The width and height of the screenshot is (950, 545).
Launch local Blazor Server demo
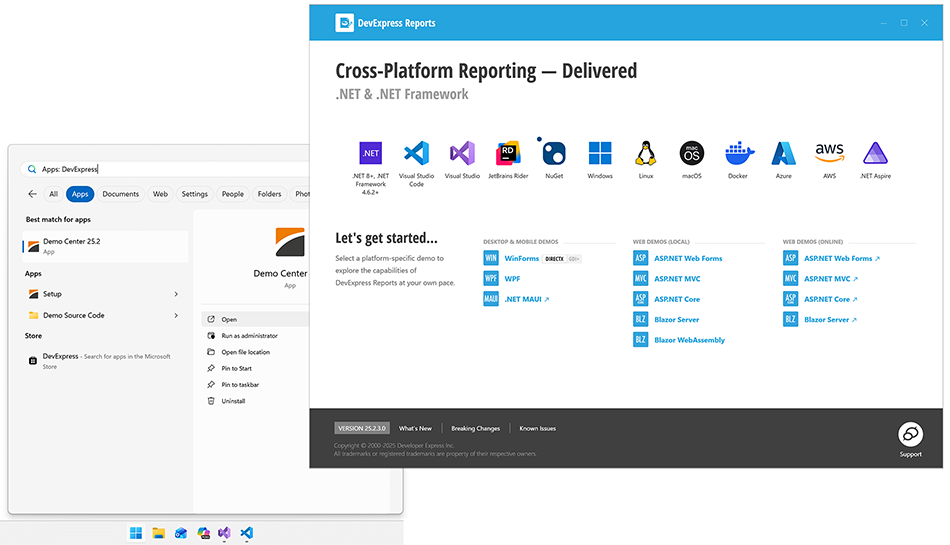pyautogui.click(x=676, y=320)
